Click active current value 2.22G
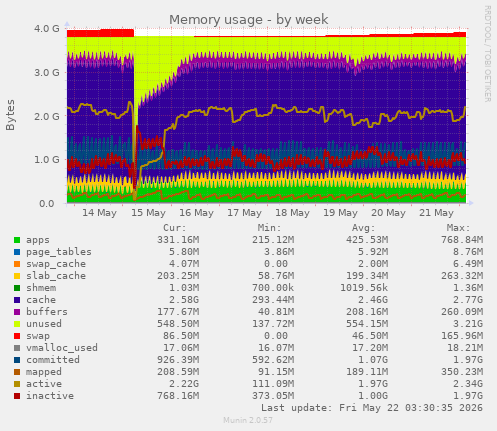Viewport: 497px width, 431px height. [x=184, y=384]
